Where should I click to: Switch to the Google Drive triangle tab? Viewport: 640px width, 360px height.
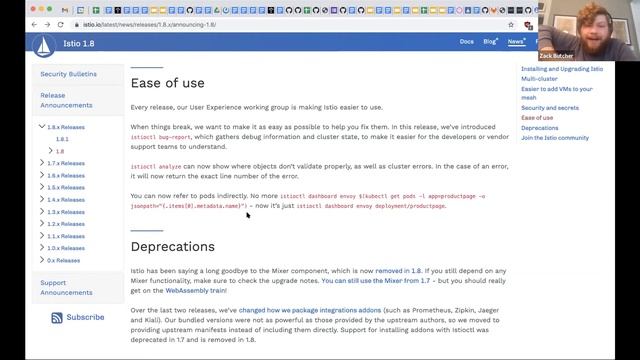click(x=217, y=10)
